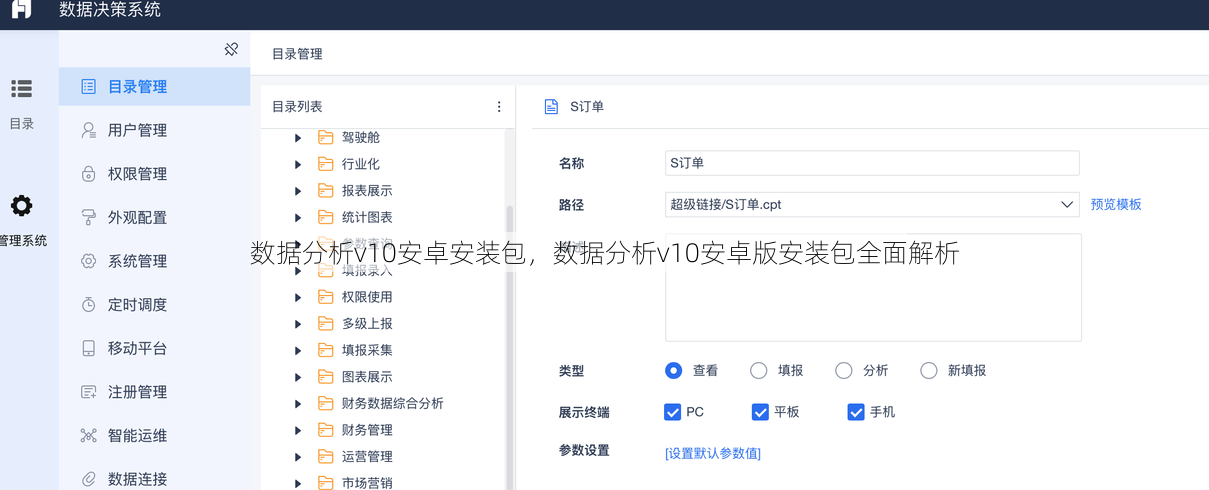This screenshot has width=1209, height=490.
Task: Select the 运营管理 tree item
Action: [x=367, y=456]
